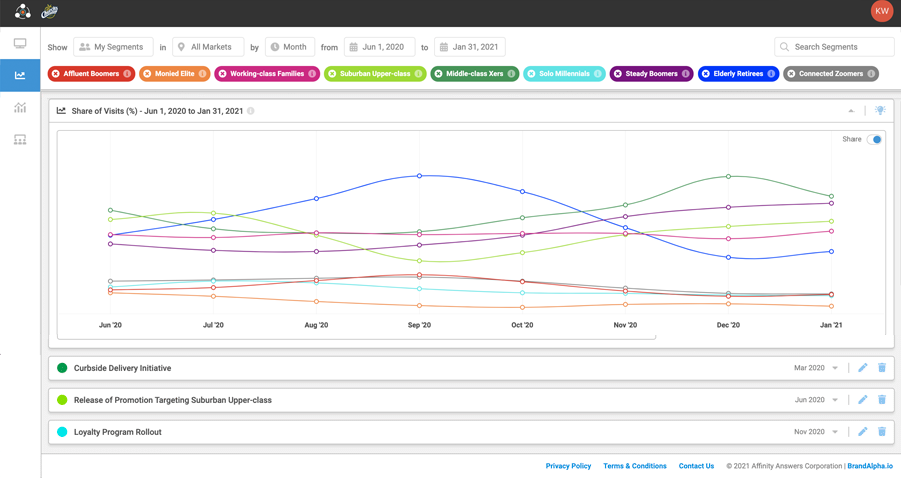This screenshot has height=478, width=901.
Task: Open the grid table sidebar icon
Action: click(x=20, y=140)
